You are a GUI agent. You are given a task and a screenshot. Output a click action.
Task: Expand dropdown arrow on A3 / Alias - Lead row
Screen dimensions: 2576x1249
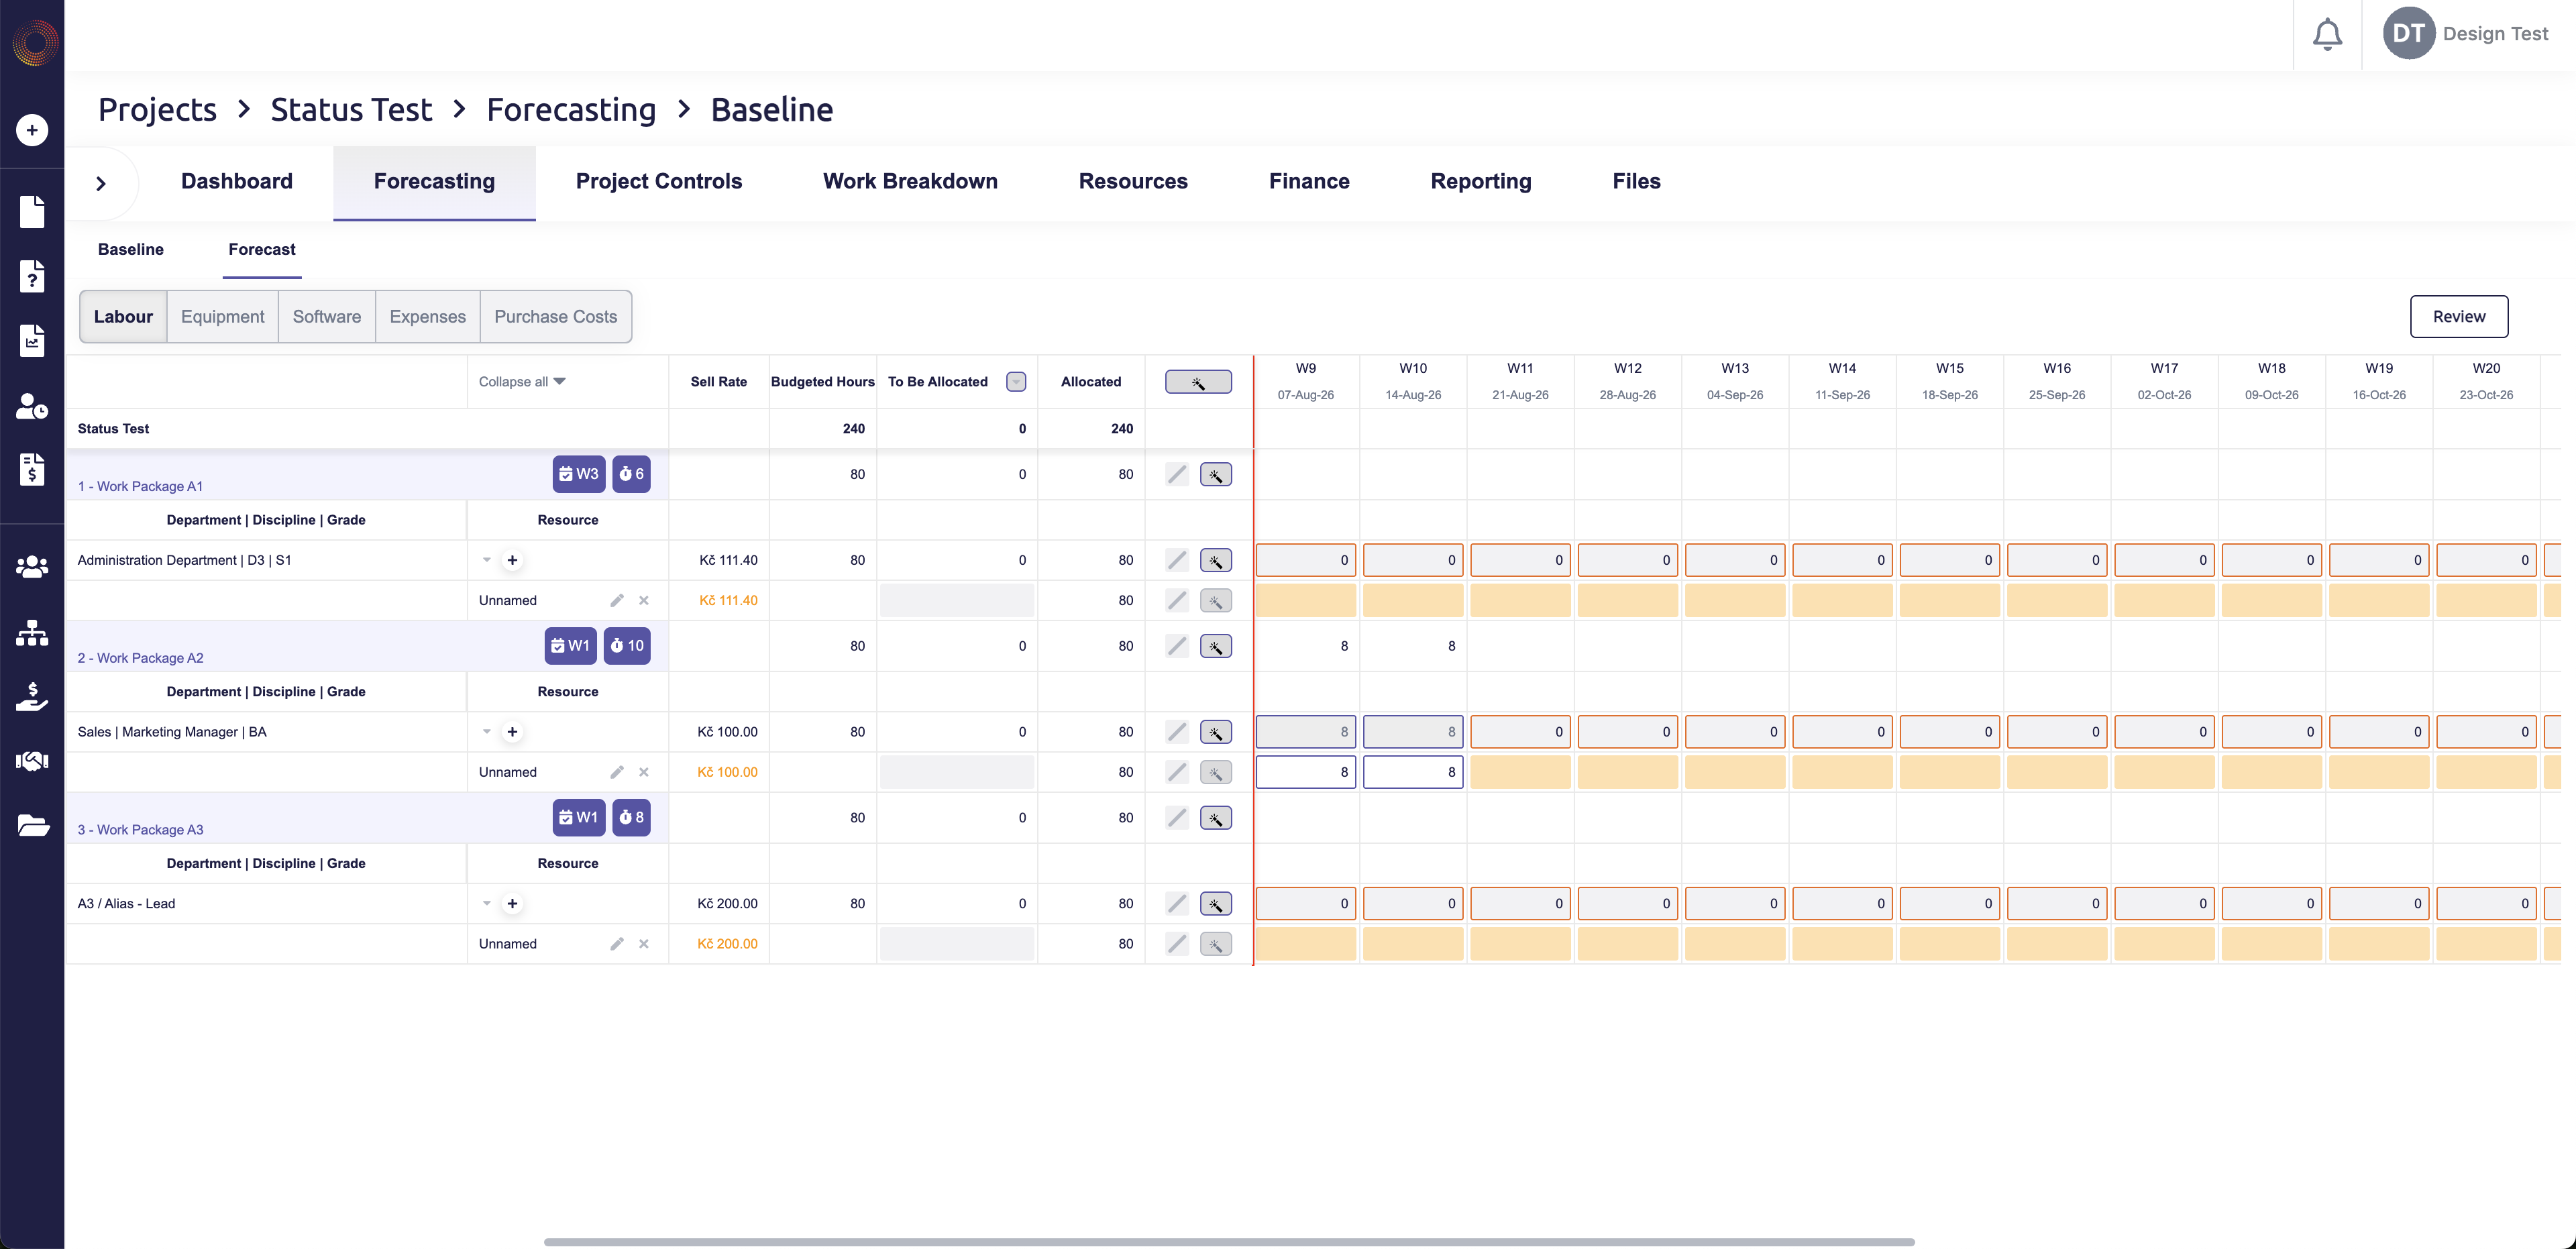pyautogui.click(x=487, y=903)
